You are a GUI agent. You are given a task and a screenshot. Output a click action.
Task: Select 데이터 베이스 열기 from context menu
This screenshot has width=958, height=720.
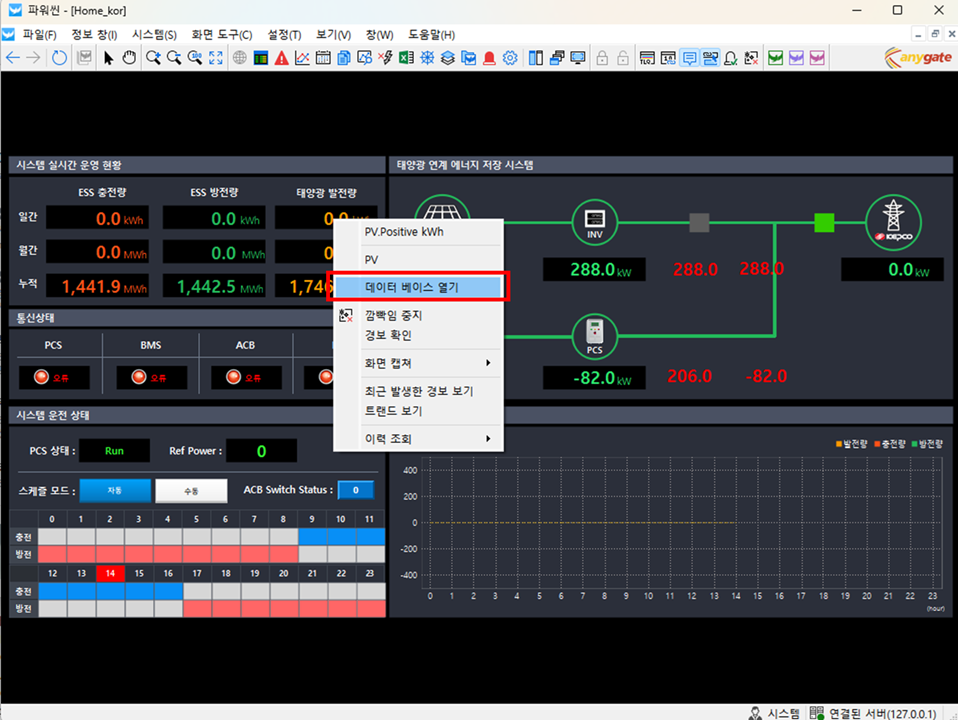pos(418,287)
